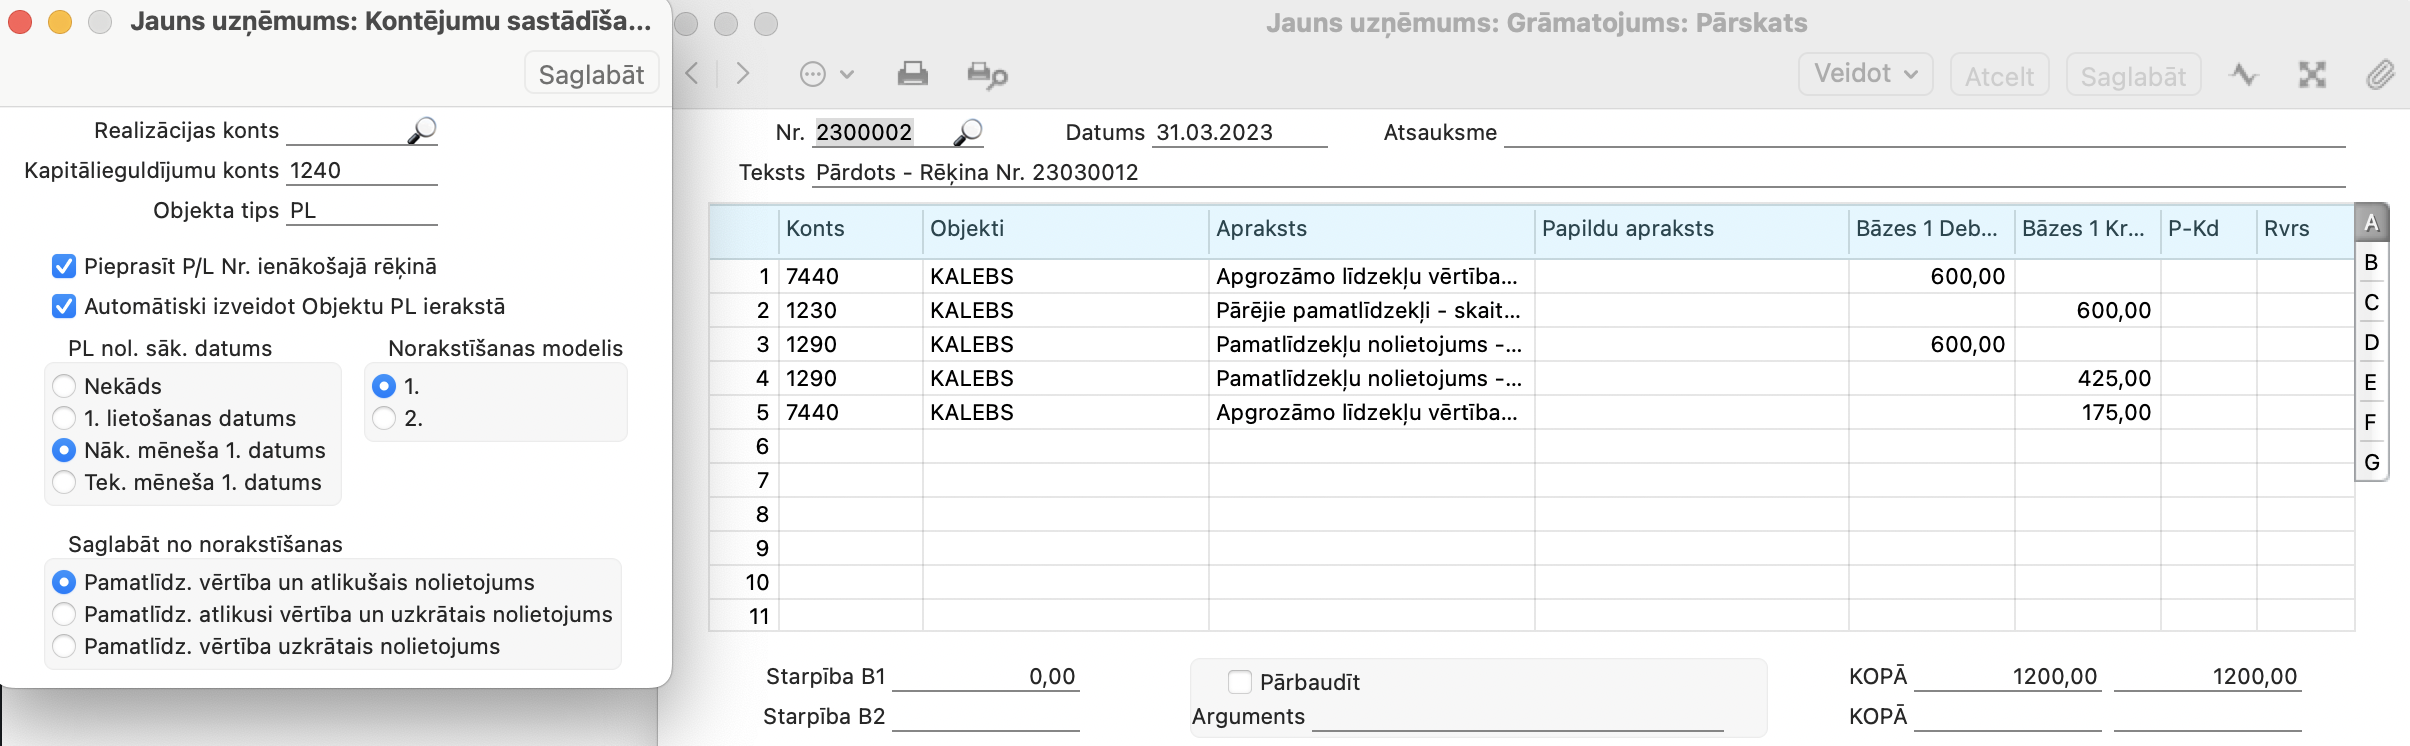Switch to table tab B

(x=2370, y=263)
